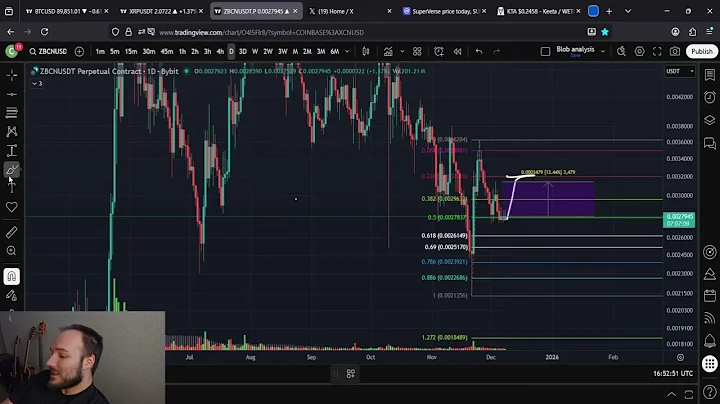Open indicator templates grid
Screen dimensions: 720x404
pos(417,51)
